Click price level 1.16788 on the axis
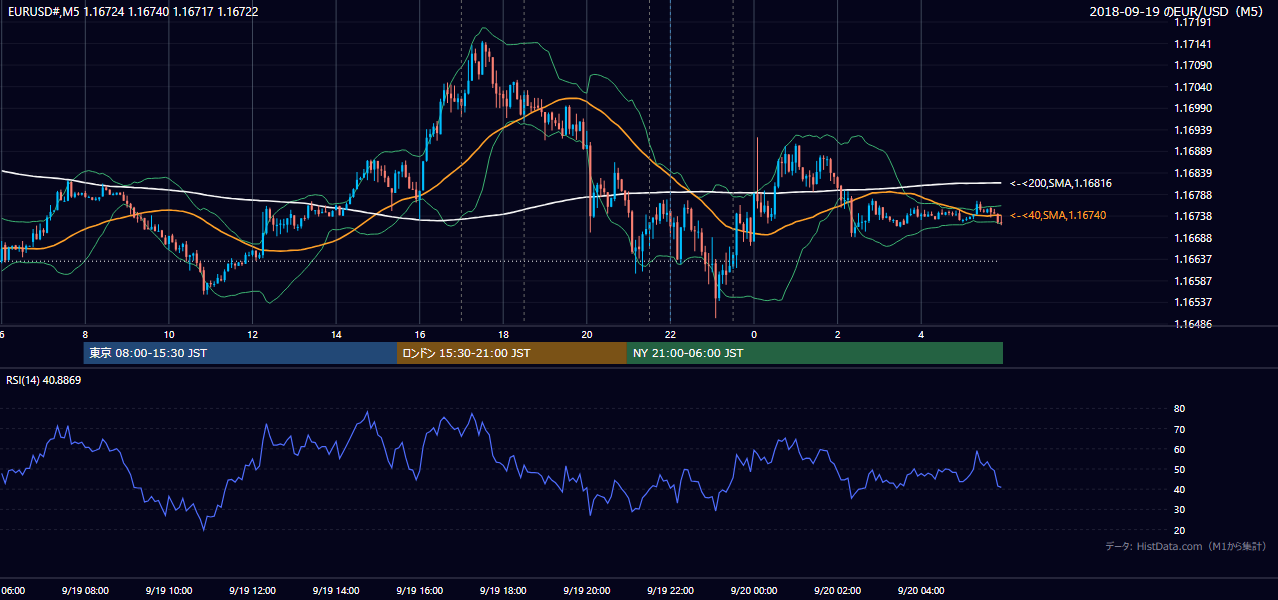The image size is (1278, 600). point(1194,195)
